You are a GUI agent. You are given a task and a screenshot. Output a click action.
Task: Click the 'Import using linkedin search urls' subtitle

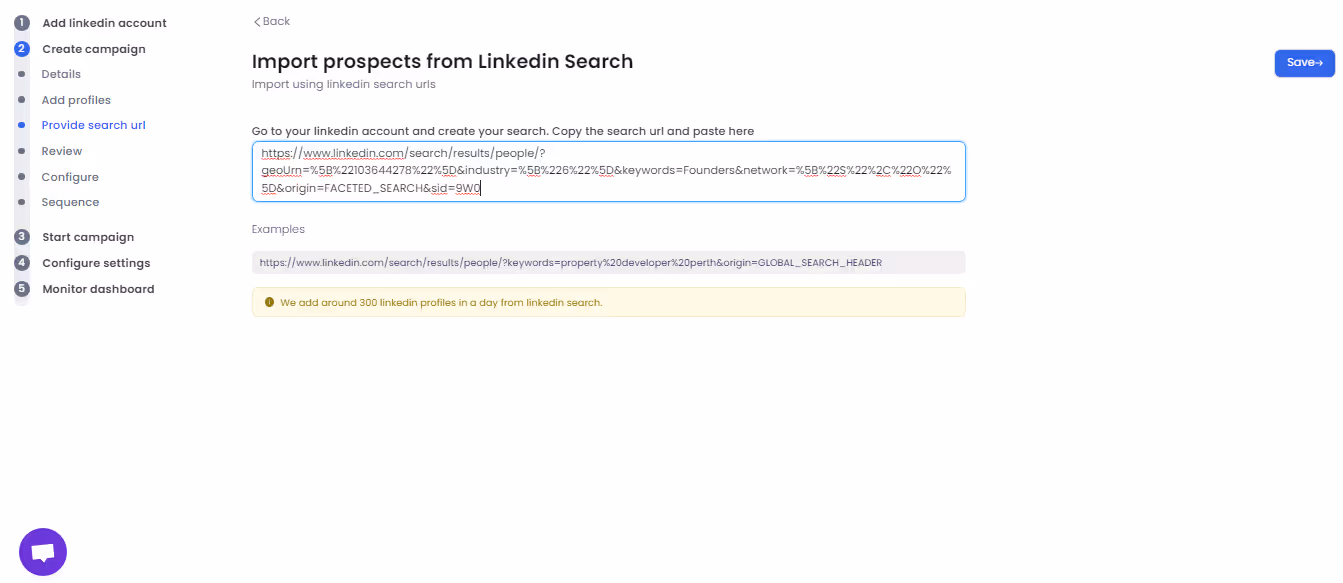click(343, 85)
